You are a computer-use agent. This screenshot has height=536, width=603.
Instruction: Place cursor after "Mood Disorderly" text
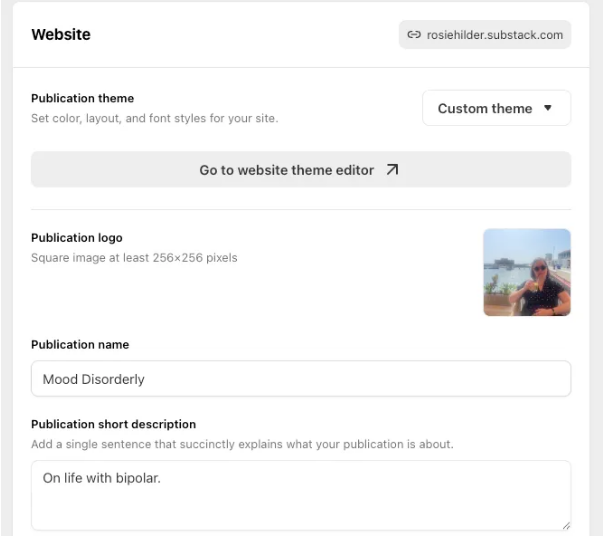[147, 380]
